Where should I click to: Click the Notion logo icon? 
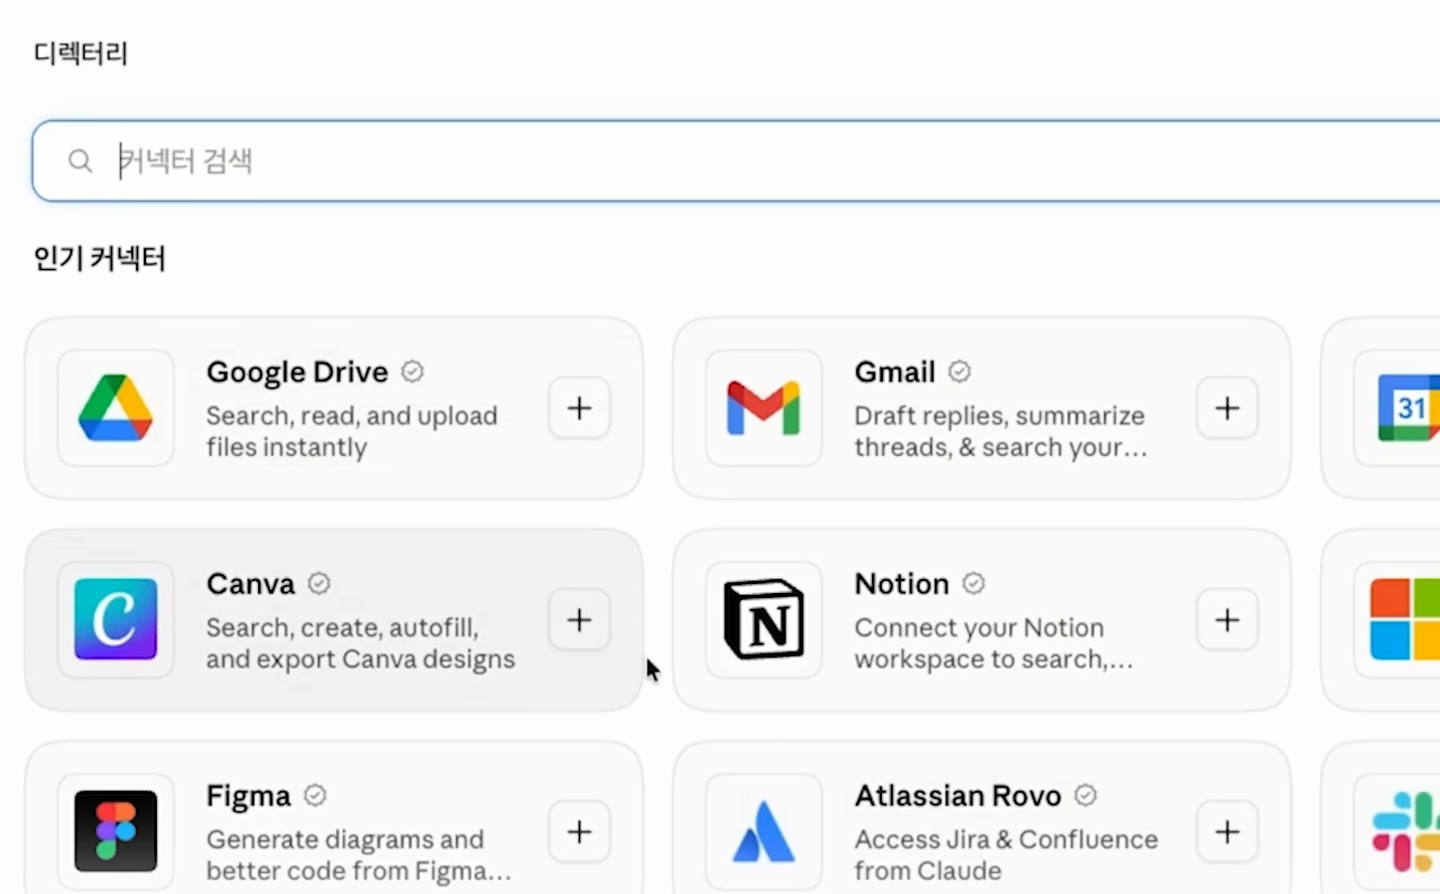pyautogui.click(x=764, y=619)
